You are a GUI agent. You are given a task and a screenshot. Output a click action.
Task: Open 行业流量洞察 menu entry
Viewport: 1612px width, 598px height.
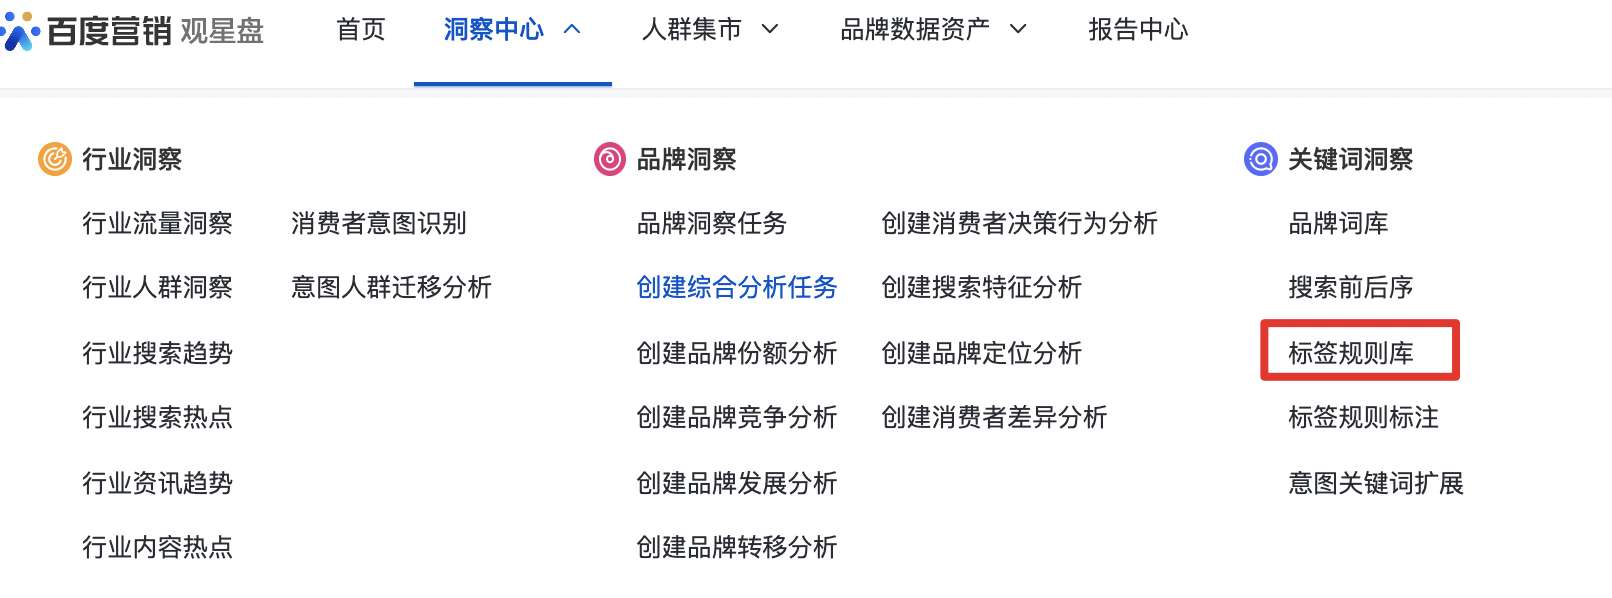[x=157, y=224]
